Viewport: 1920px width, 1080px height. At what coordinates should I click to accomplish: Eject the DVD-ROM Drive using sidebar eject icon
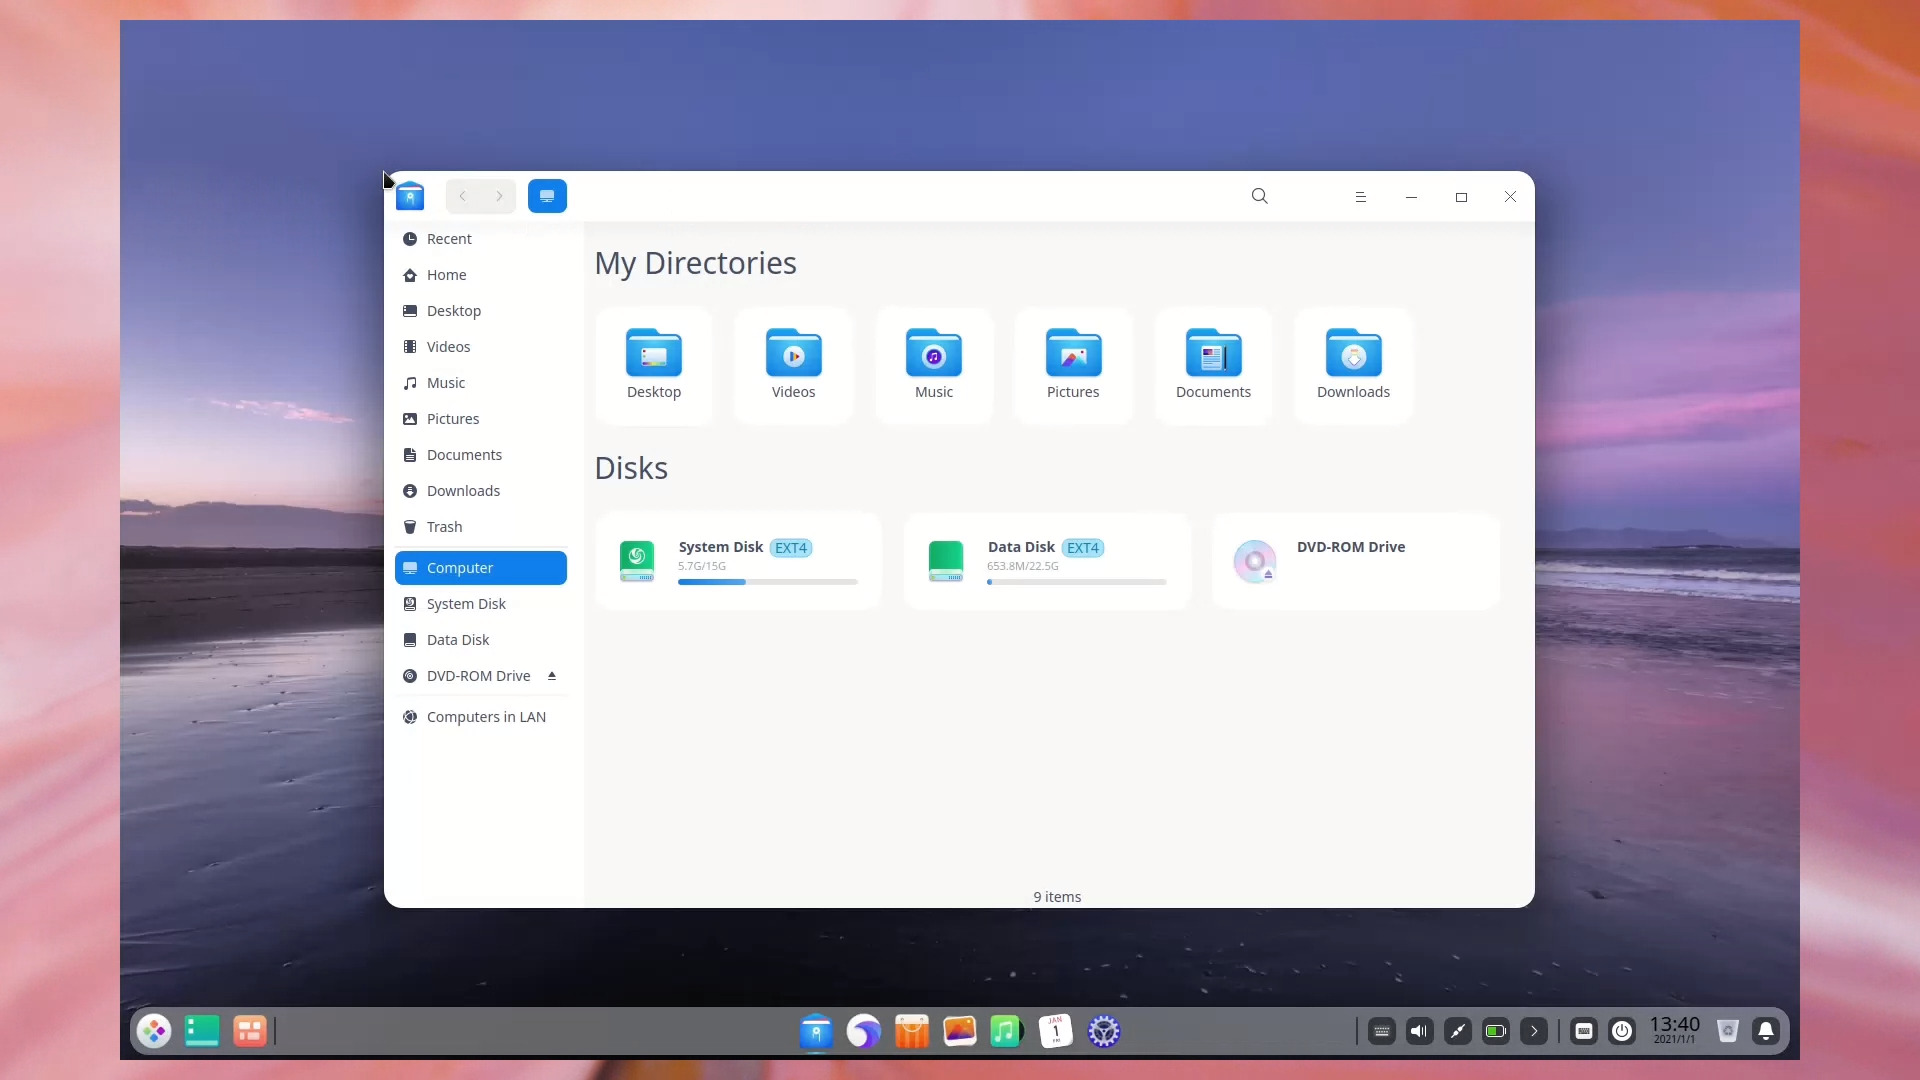click(551, 675)
